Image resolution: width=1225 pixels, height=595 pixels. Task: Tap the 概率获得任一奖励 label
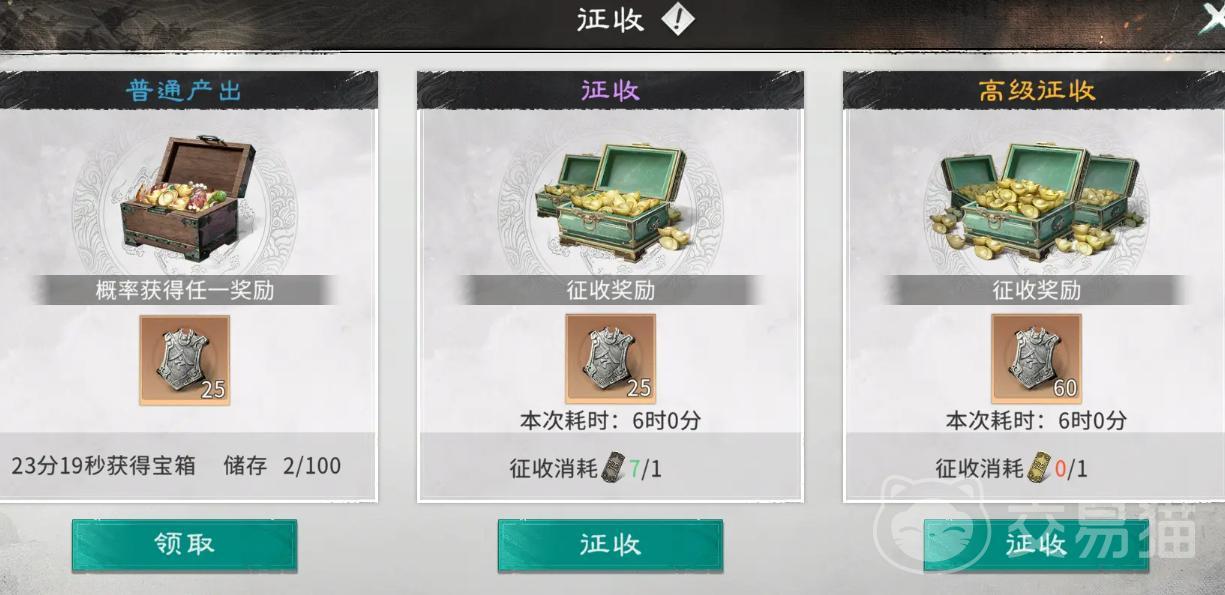(x=185, y=291)
